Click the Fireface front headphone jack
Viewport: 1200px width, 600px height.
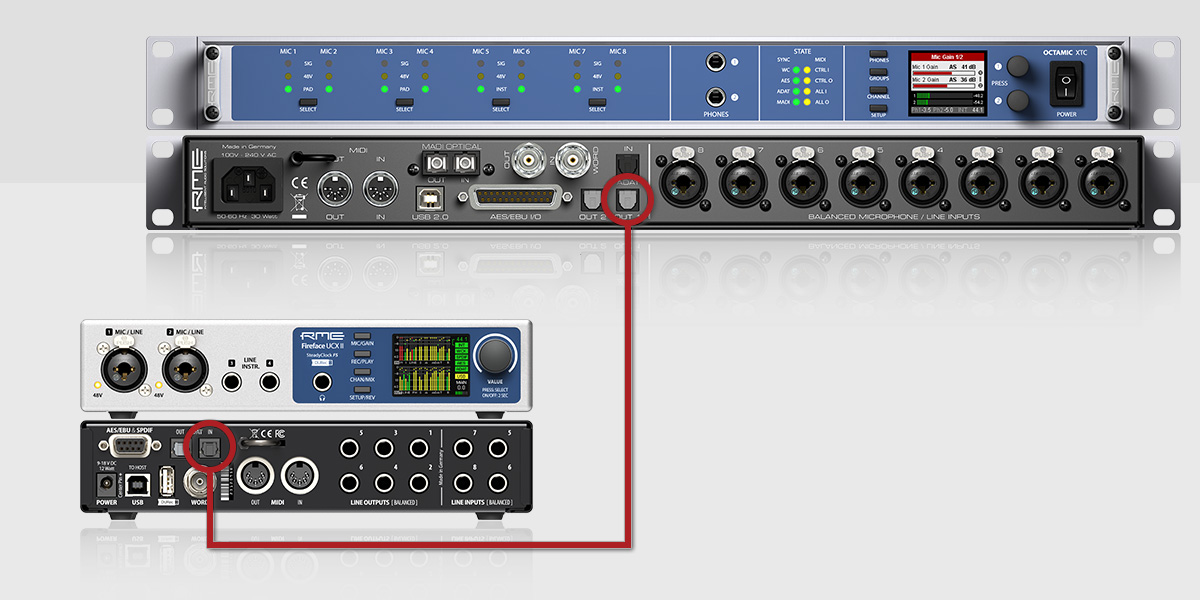[322, 383]
